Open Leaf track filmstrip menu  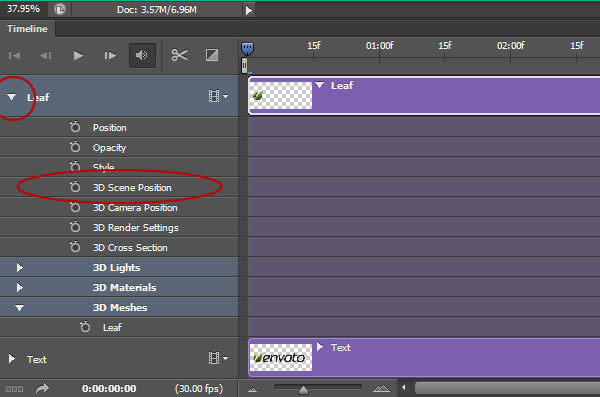pos(218,96)
